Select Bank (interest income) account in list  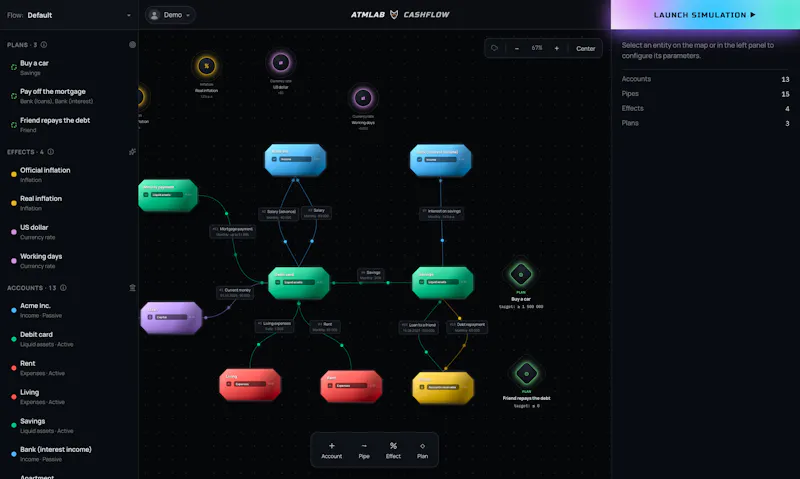coord(69,454)
